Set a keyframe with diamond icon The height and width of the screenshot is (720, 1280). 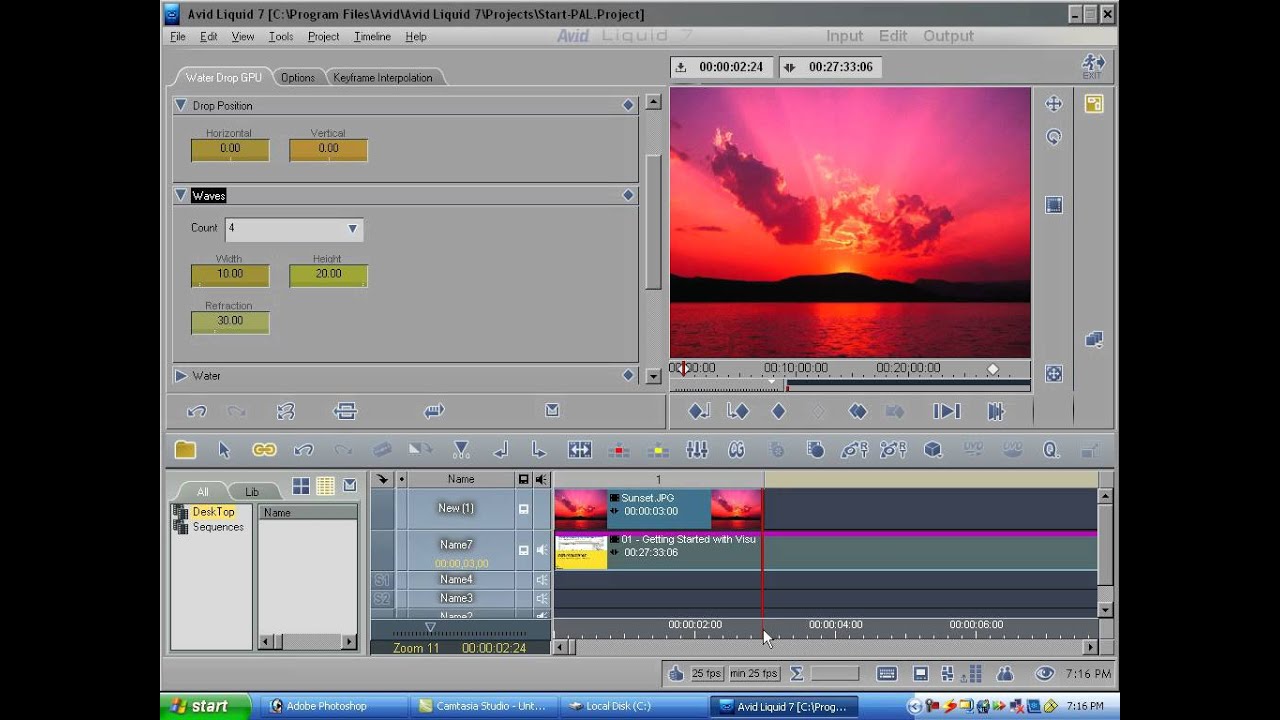pyautogui.click(x=778, y=411)
